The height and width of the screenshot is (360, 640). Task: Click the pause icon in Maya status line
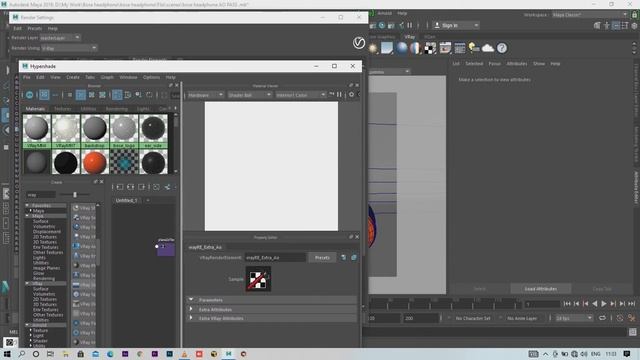409,25
